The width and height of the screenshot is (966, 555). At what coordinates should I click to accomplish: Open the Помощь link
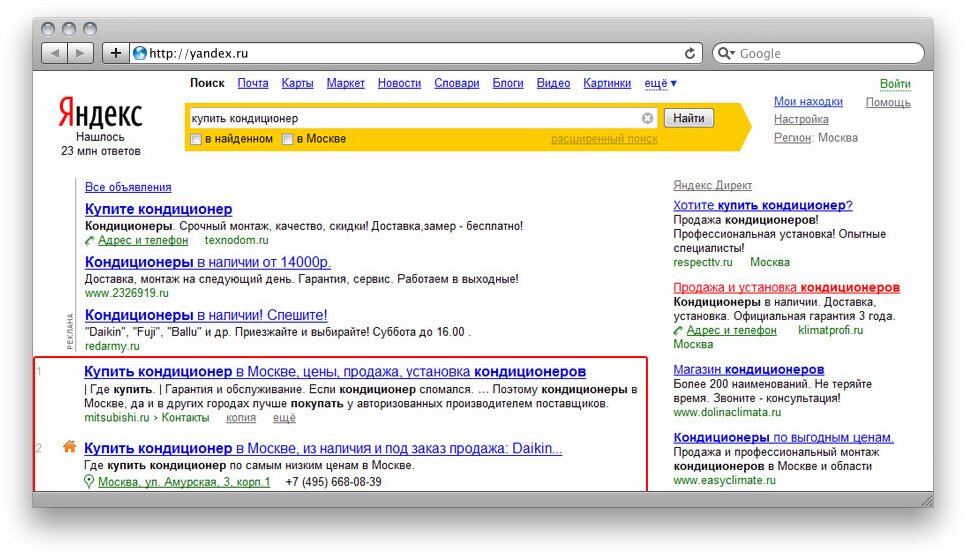888,102
